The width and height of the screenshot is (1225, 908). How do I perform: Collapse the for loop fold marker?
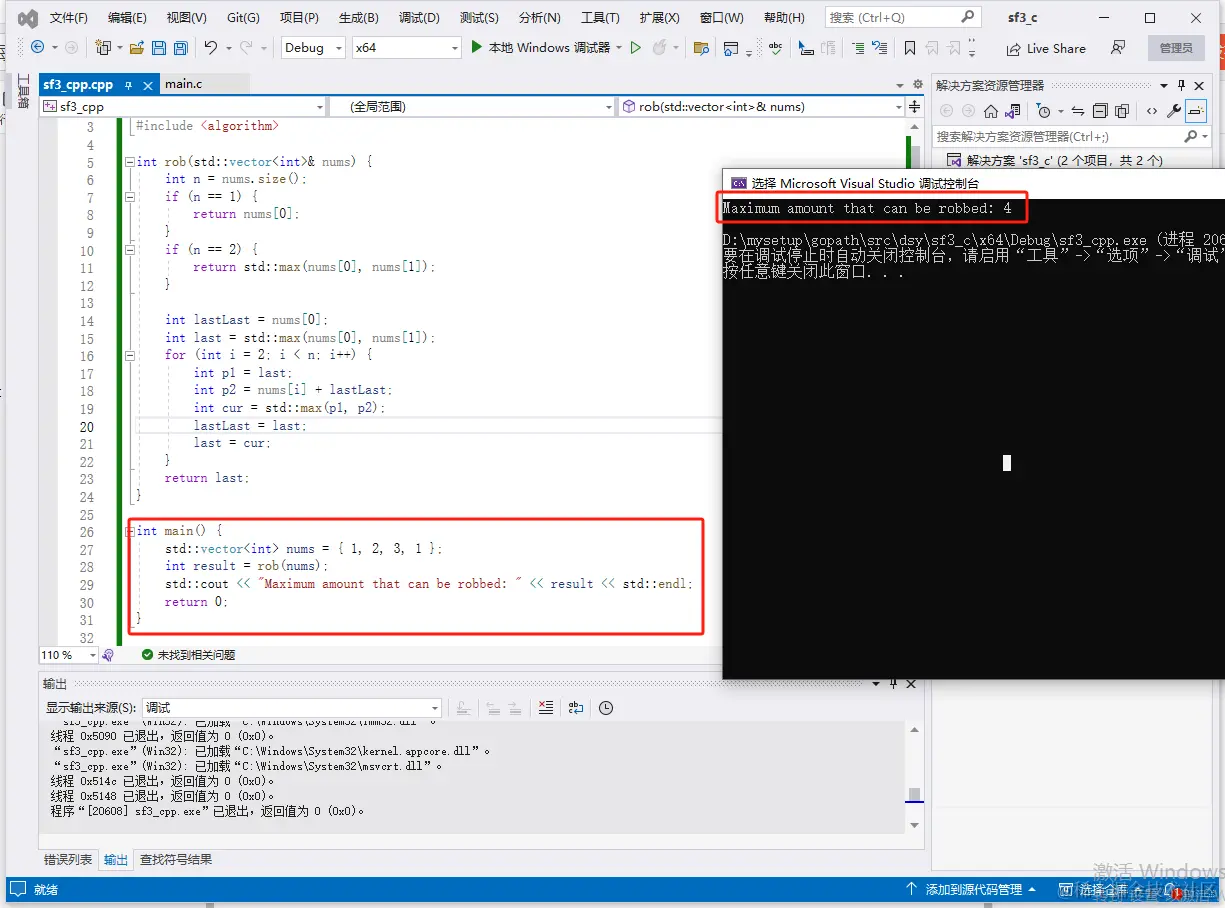[x=129, y=355]
